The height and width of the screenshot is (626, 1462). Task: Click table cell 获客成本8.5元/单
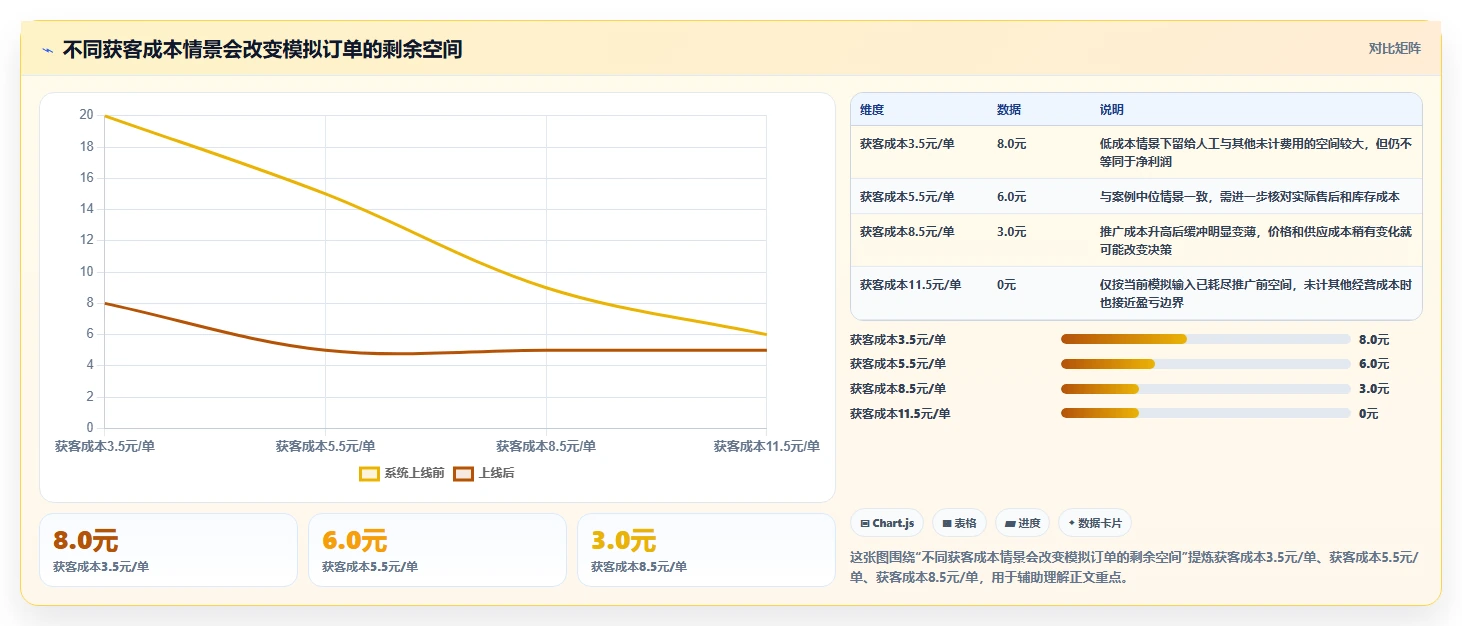[907, 232]
